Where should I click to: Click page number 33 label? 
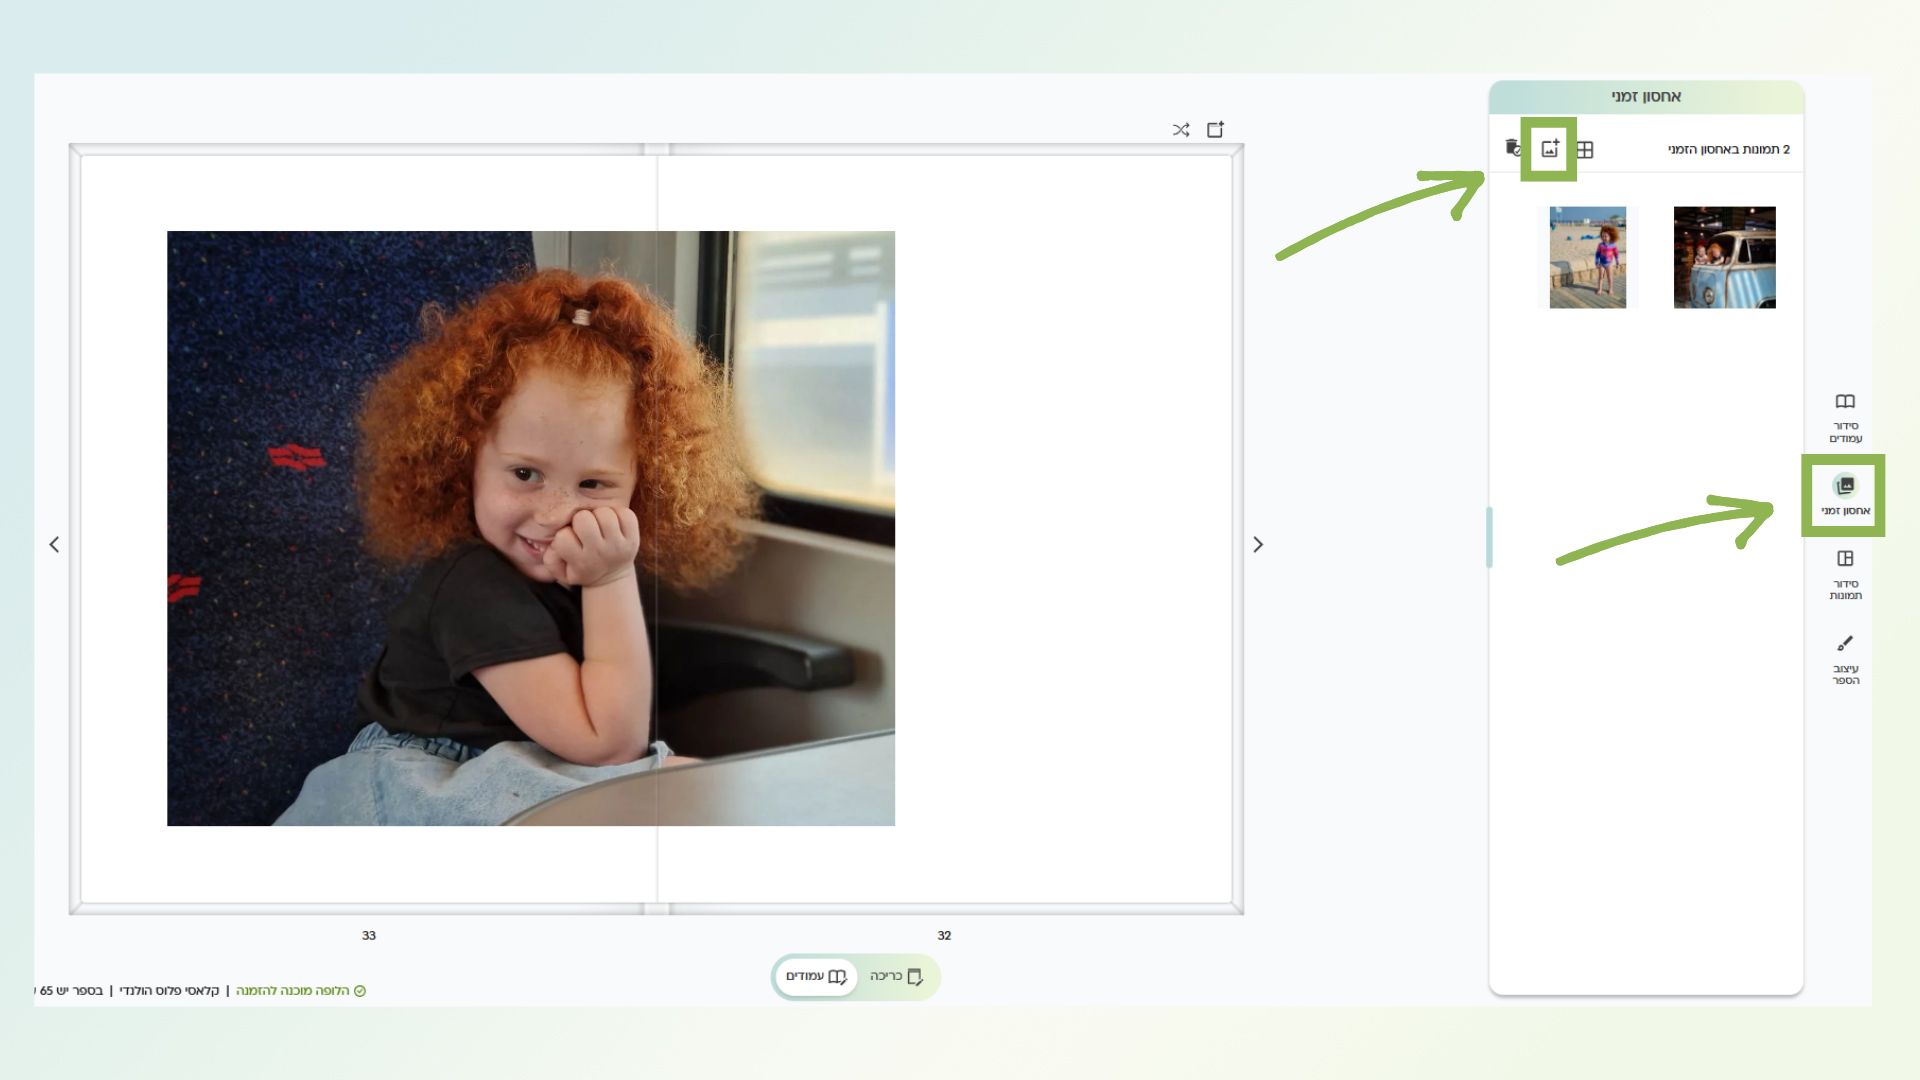369,936
